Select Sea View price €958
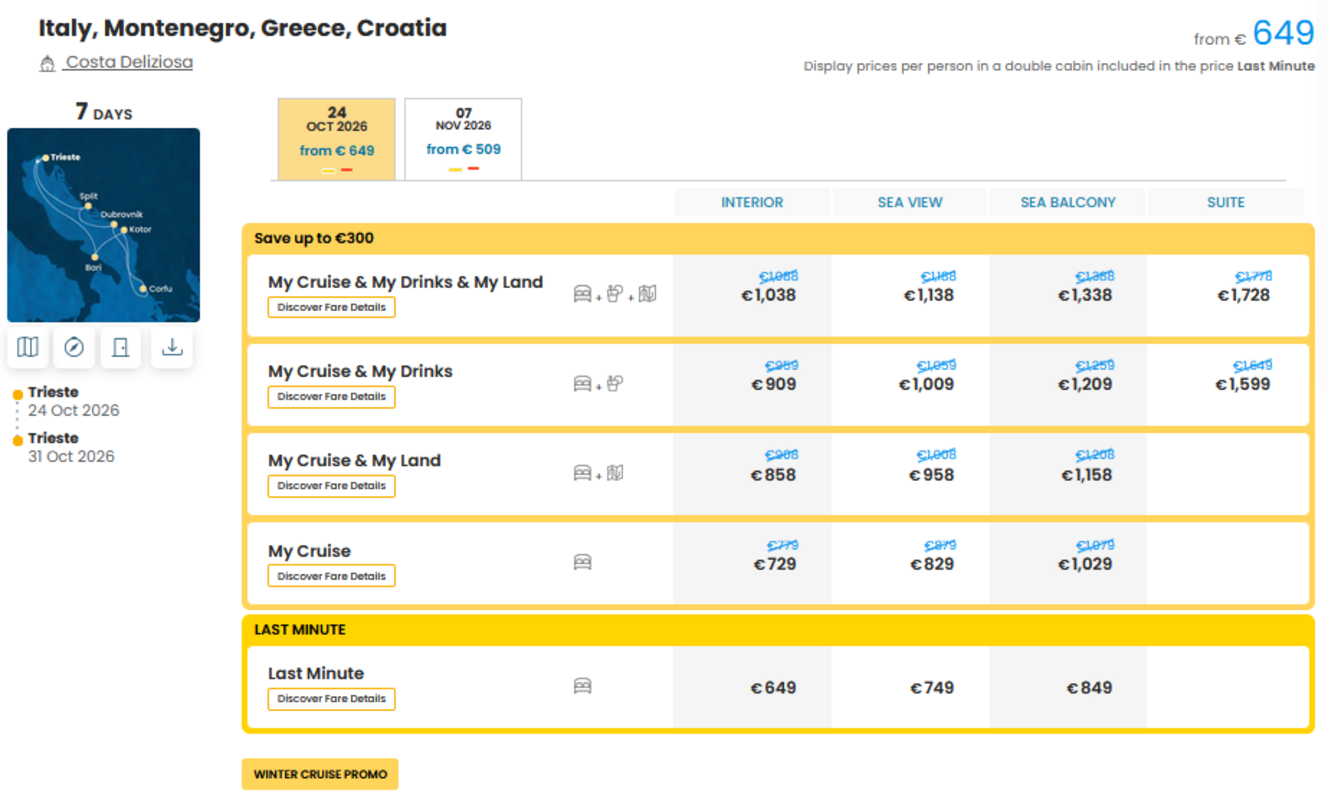Viewport: 1328px width, 800px height. point(931,475)
